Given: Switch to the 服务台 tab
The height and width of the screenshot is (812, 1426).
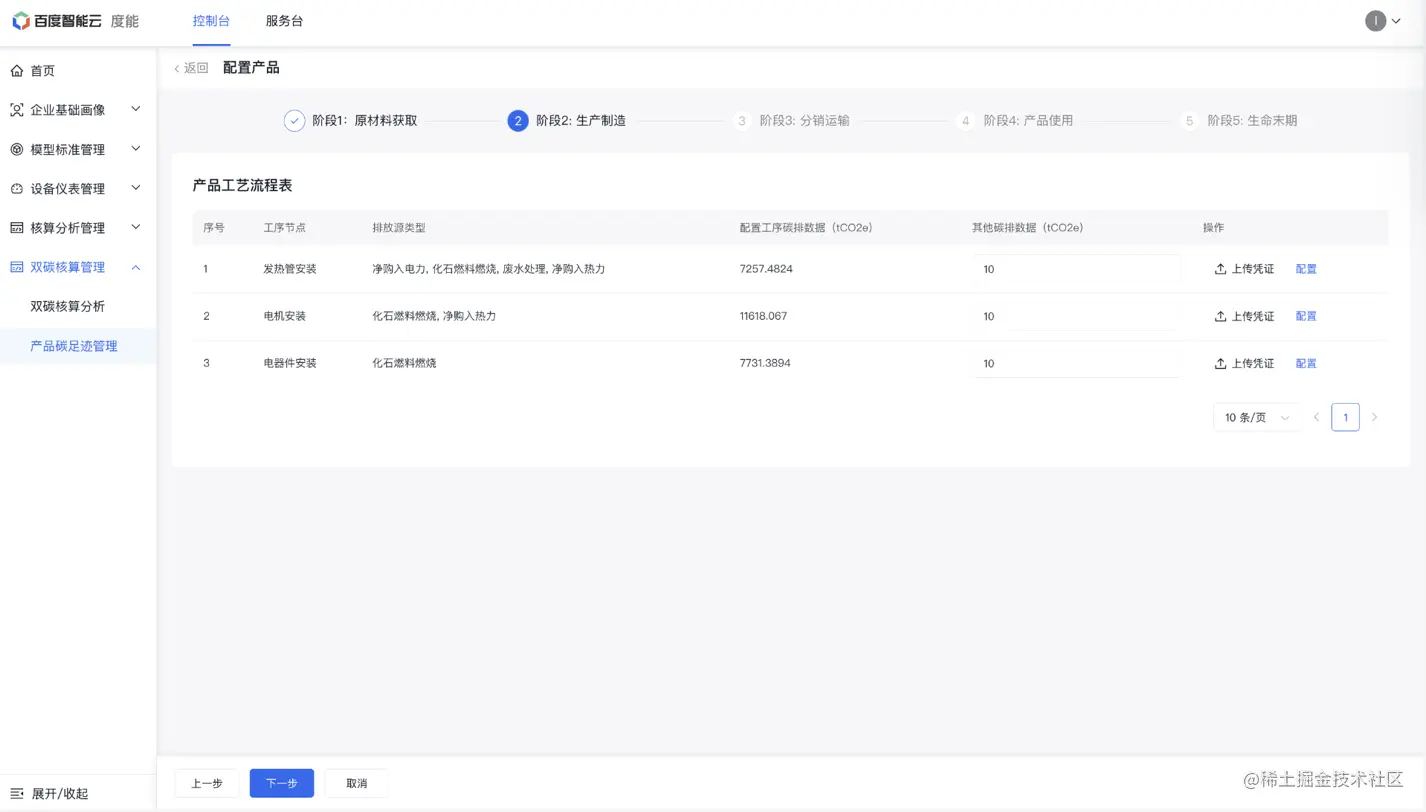Looking at the screenshot, I should (284, 21).
